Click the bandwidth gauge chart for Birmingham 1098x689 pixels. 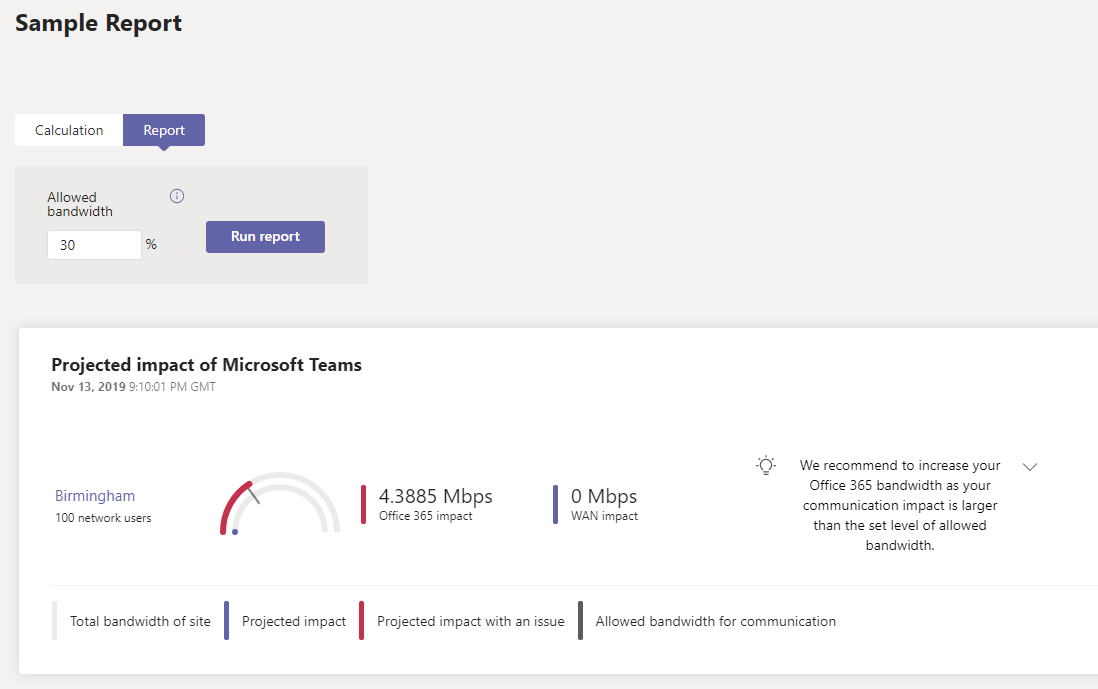click(279, 504)
